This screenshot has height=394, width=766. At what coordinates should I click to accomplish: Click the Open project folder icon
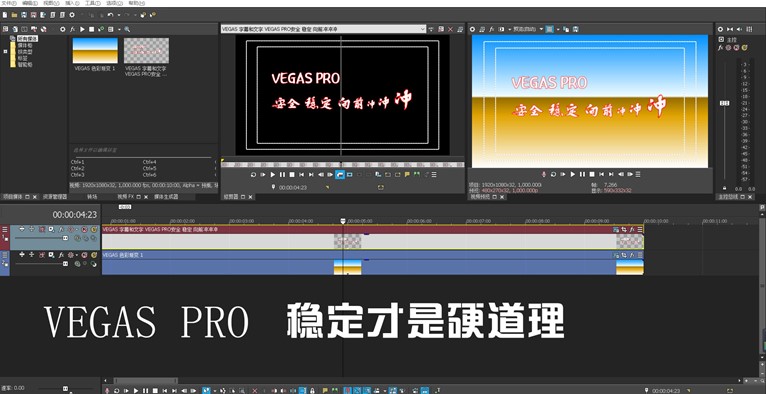pos(14,15)
